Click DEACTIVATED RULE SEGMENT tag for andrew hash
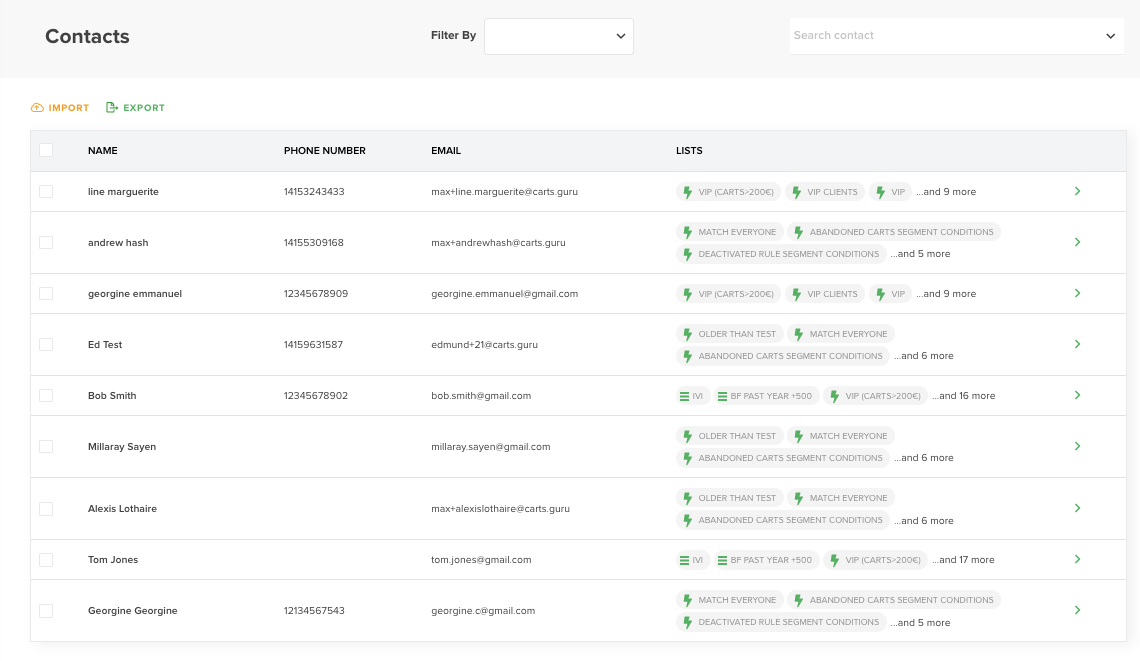This screenshot has width=1140, height=661. pyautogui.click(x=782, y=254)
